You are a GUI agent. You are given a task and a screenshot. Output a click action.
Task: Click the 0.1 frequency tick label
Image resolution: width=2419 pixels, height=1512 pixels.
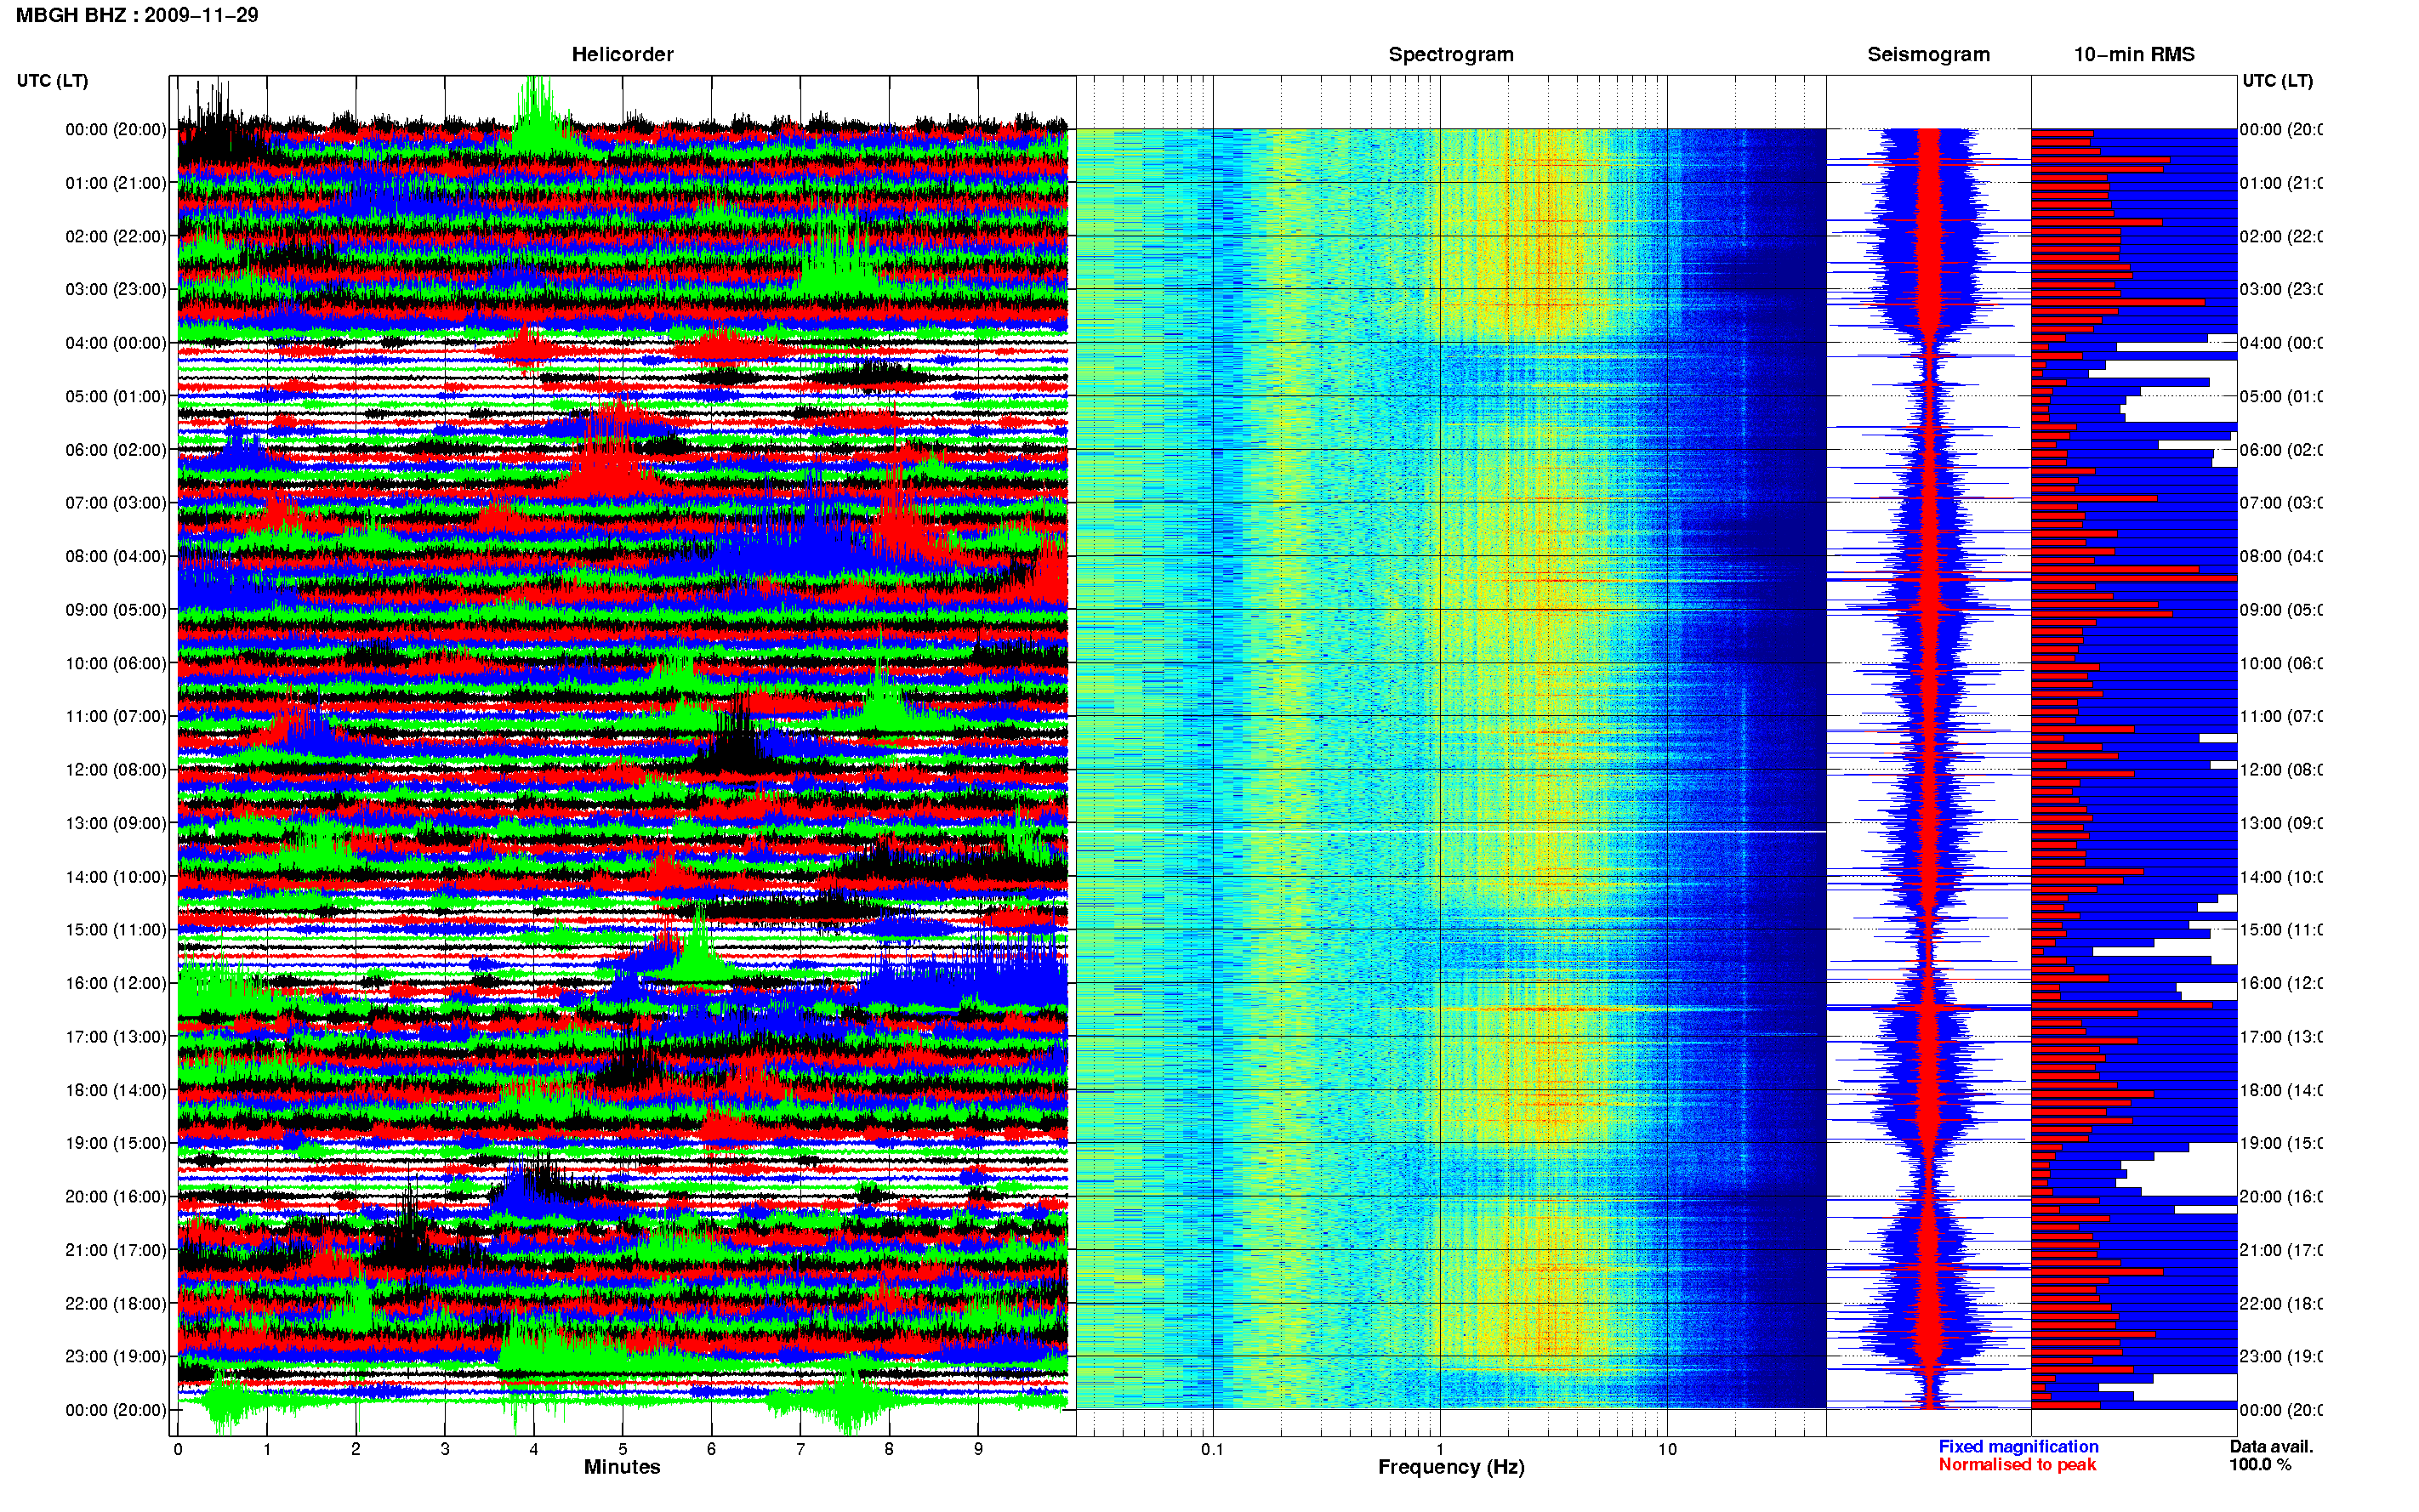1212,1449
